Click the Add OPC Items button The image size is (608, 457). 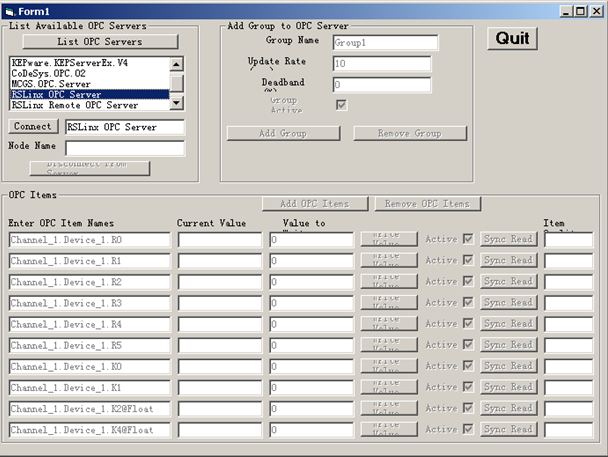click(x=315, y=204)
